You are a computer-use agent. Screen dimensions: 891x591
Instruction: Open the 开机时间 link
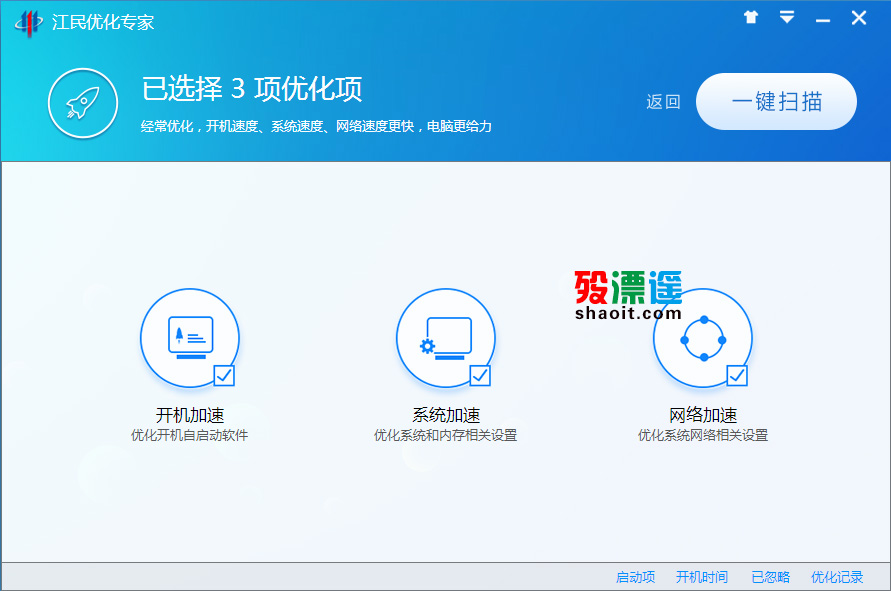coord(702,577)
